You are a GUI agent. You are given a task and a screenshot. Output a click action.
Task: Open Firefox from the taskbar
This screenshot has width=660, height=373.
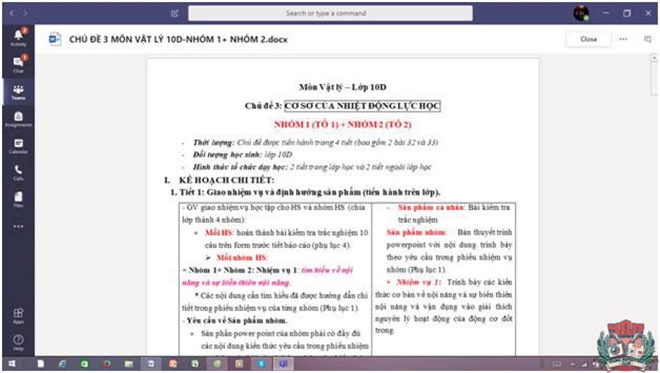pos(107,364)
